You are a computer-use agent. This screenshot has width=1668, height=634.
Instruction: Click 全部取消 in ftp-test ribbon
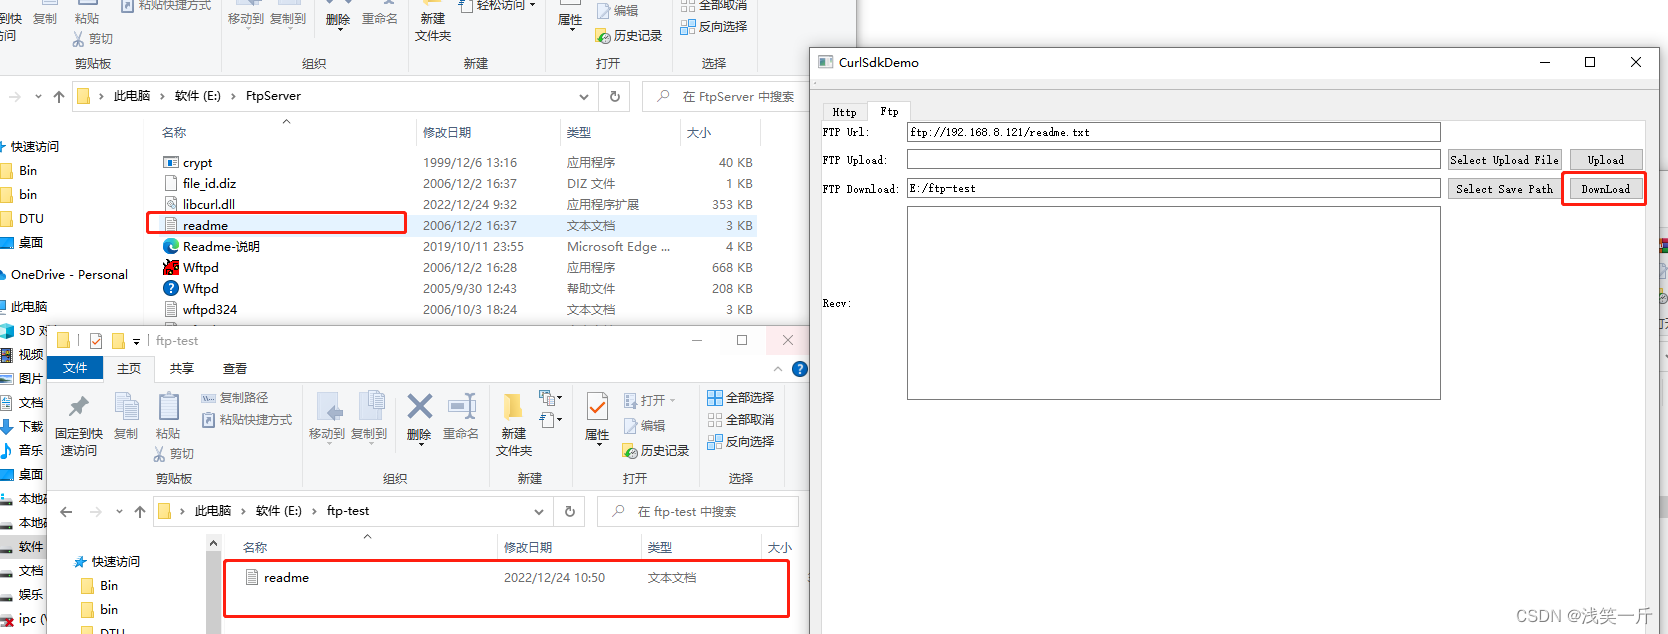(x=741, y=420)
